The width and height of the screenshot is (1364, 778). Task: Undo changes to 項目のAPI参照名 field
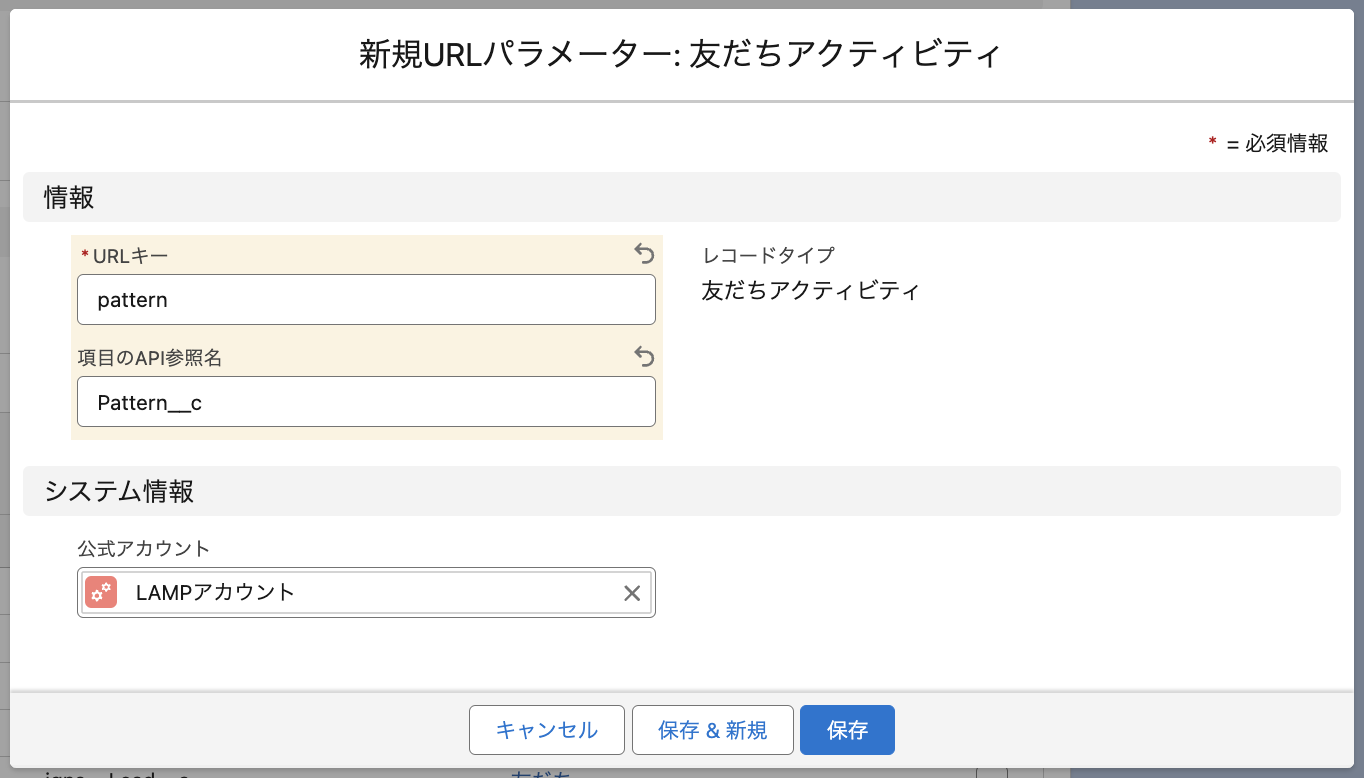click(644, 356)
